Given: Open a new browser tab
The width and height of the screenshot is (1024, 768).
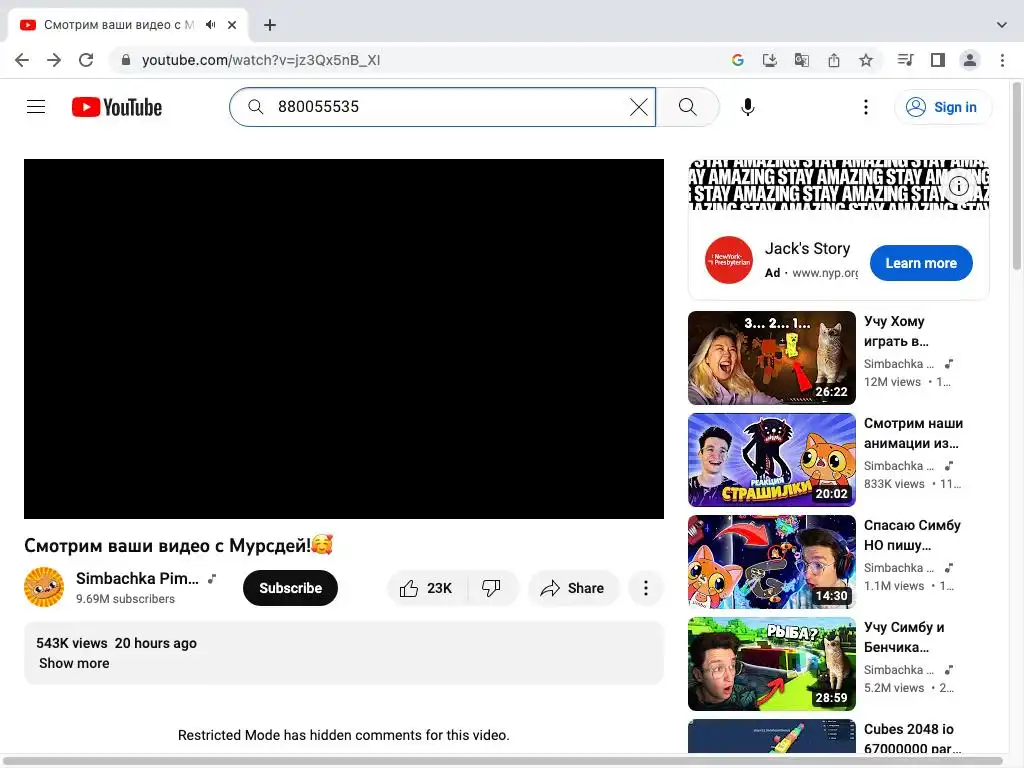Looking at the screenshot, I should point(270,25).
